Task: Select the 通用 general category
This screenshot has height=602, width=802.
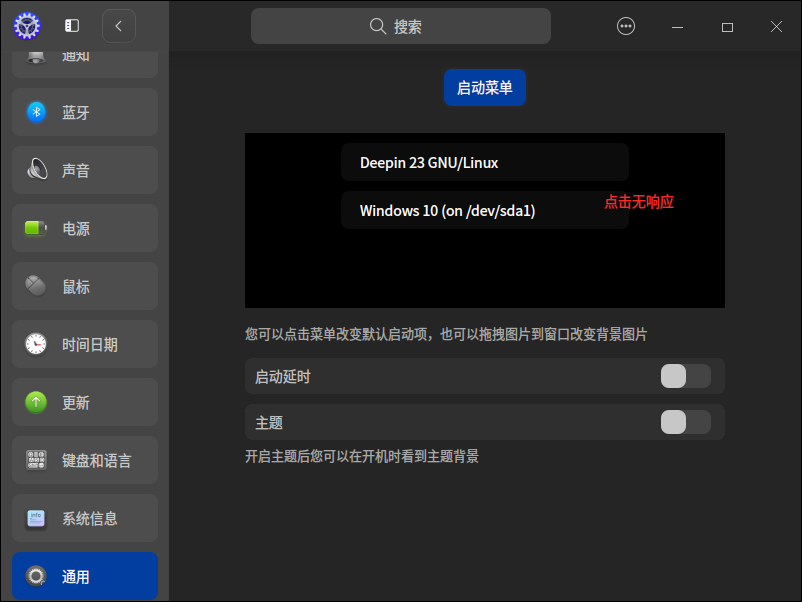Action: point(85,576)
